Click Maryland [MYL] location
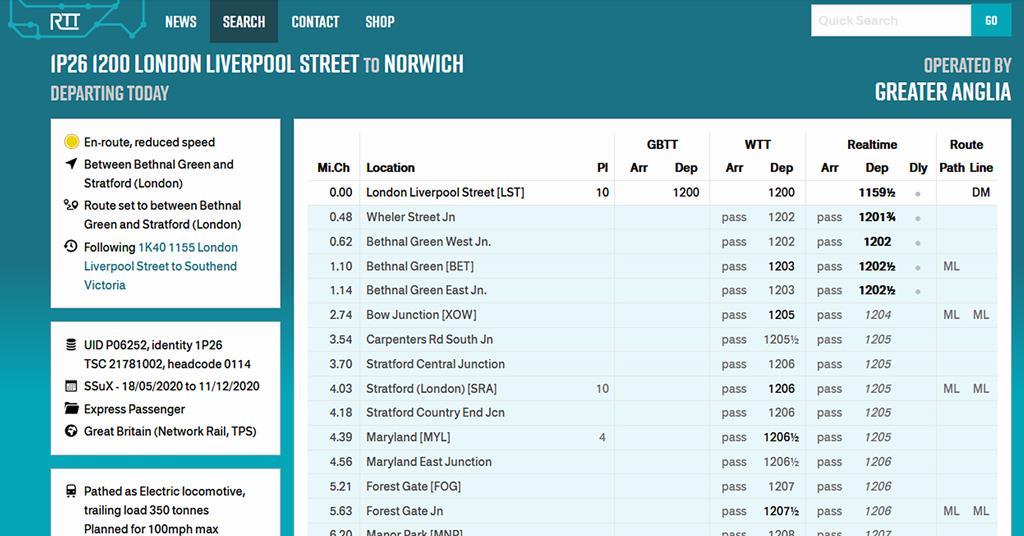 point(408,437)
